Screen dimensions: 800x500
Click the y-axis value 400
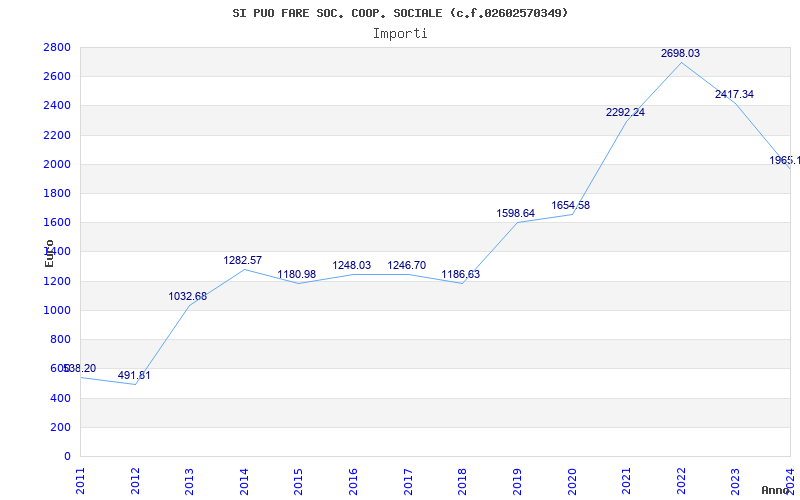click(x=60, y=398)
